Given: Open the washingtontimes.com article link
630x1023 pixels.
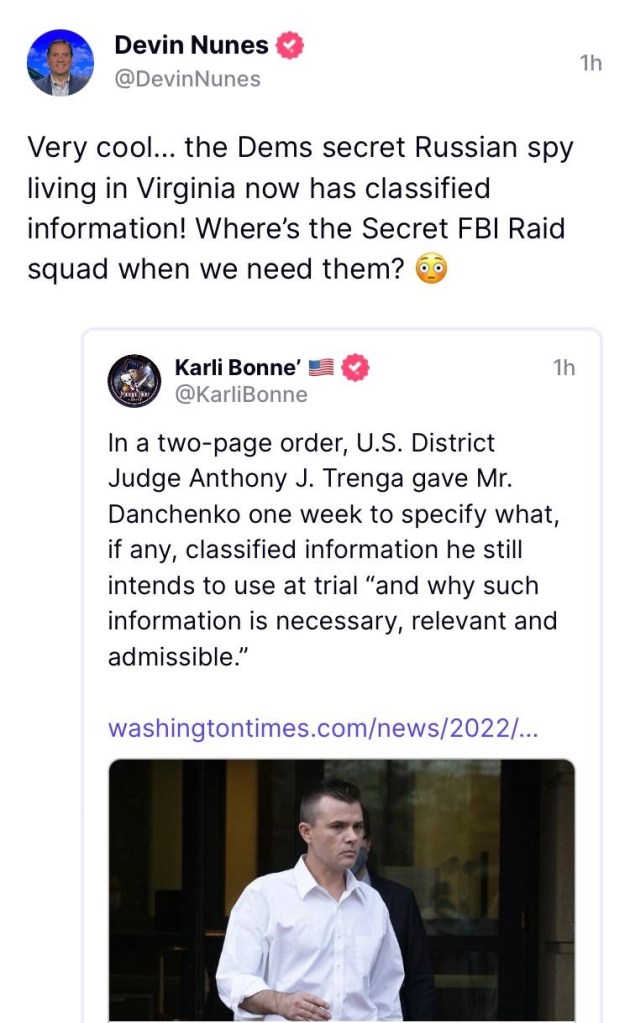Looking at the screenshot, I should point(322,727).
